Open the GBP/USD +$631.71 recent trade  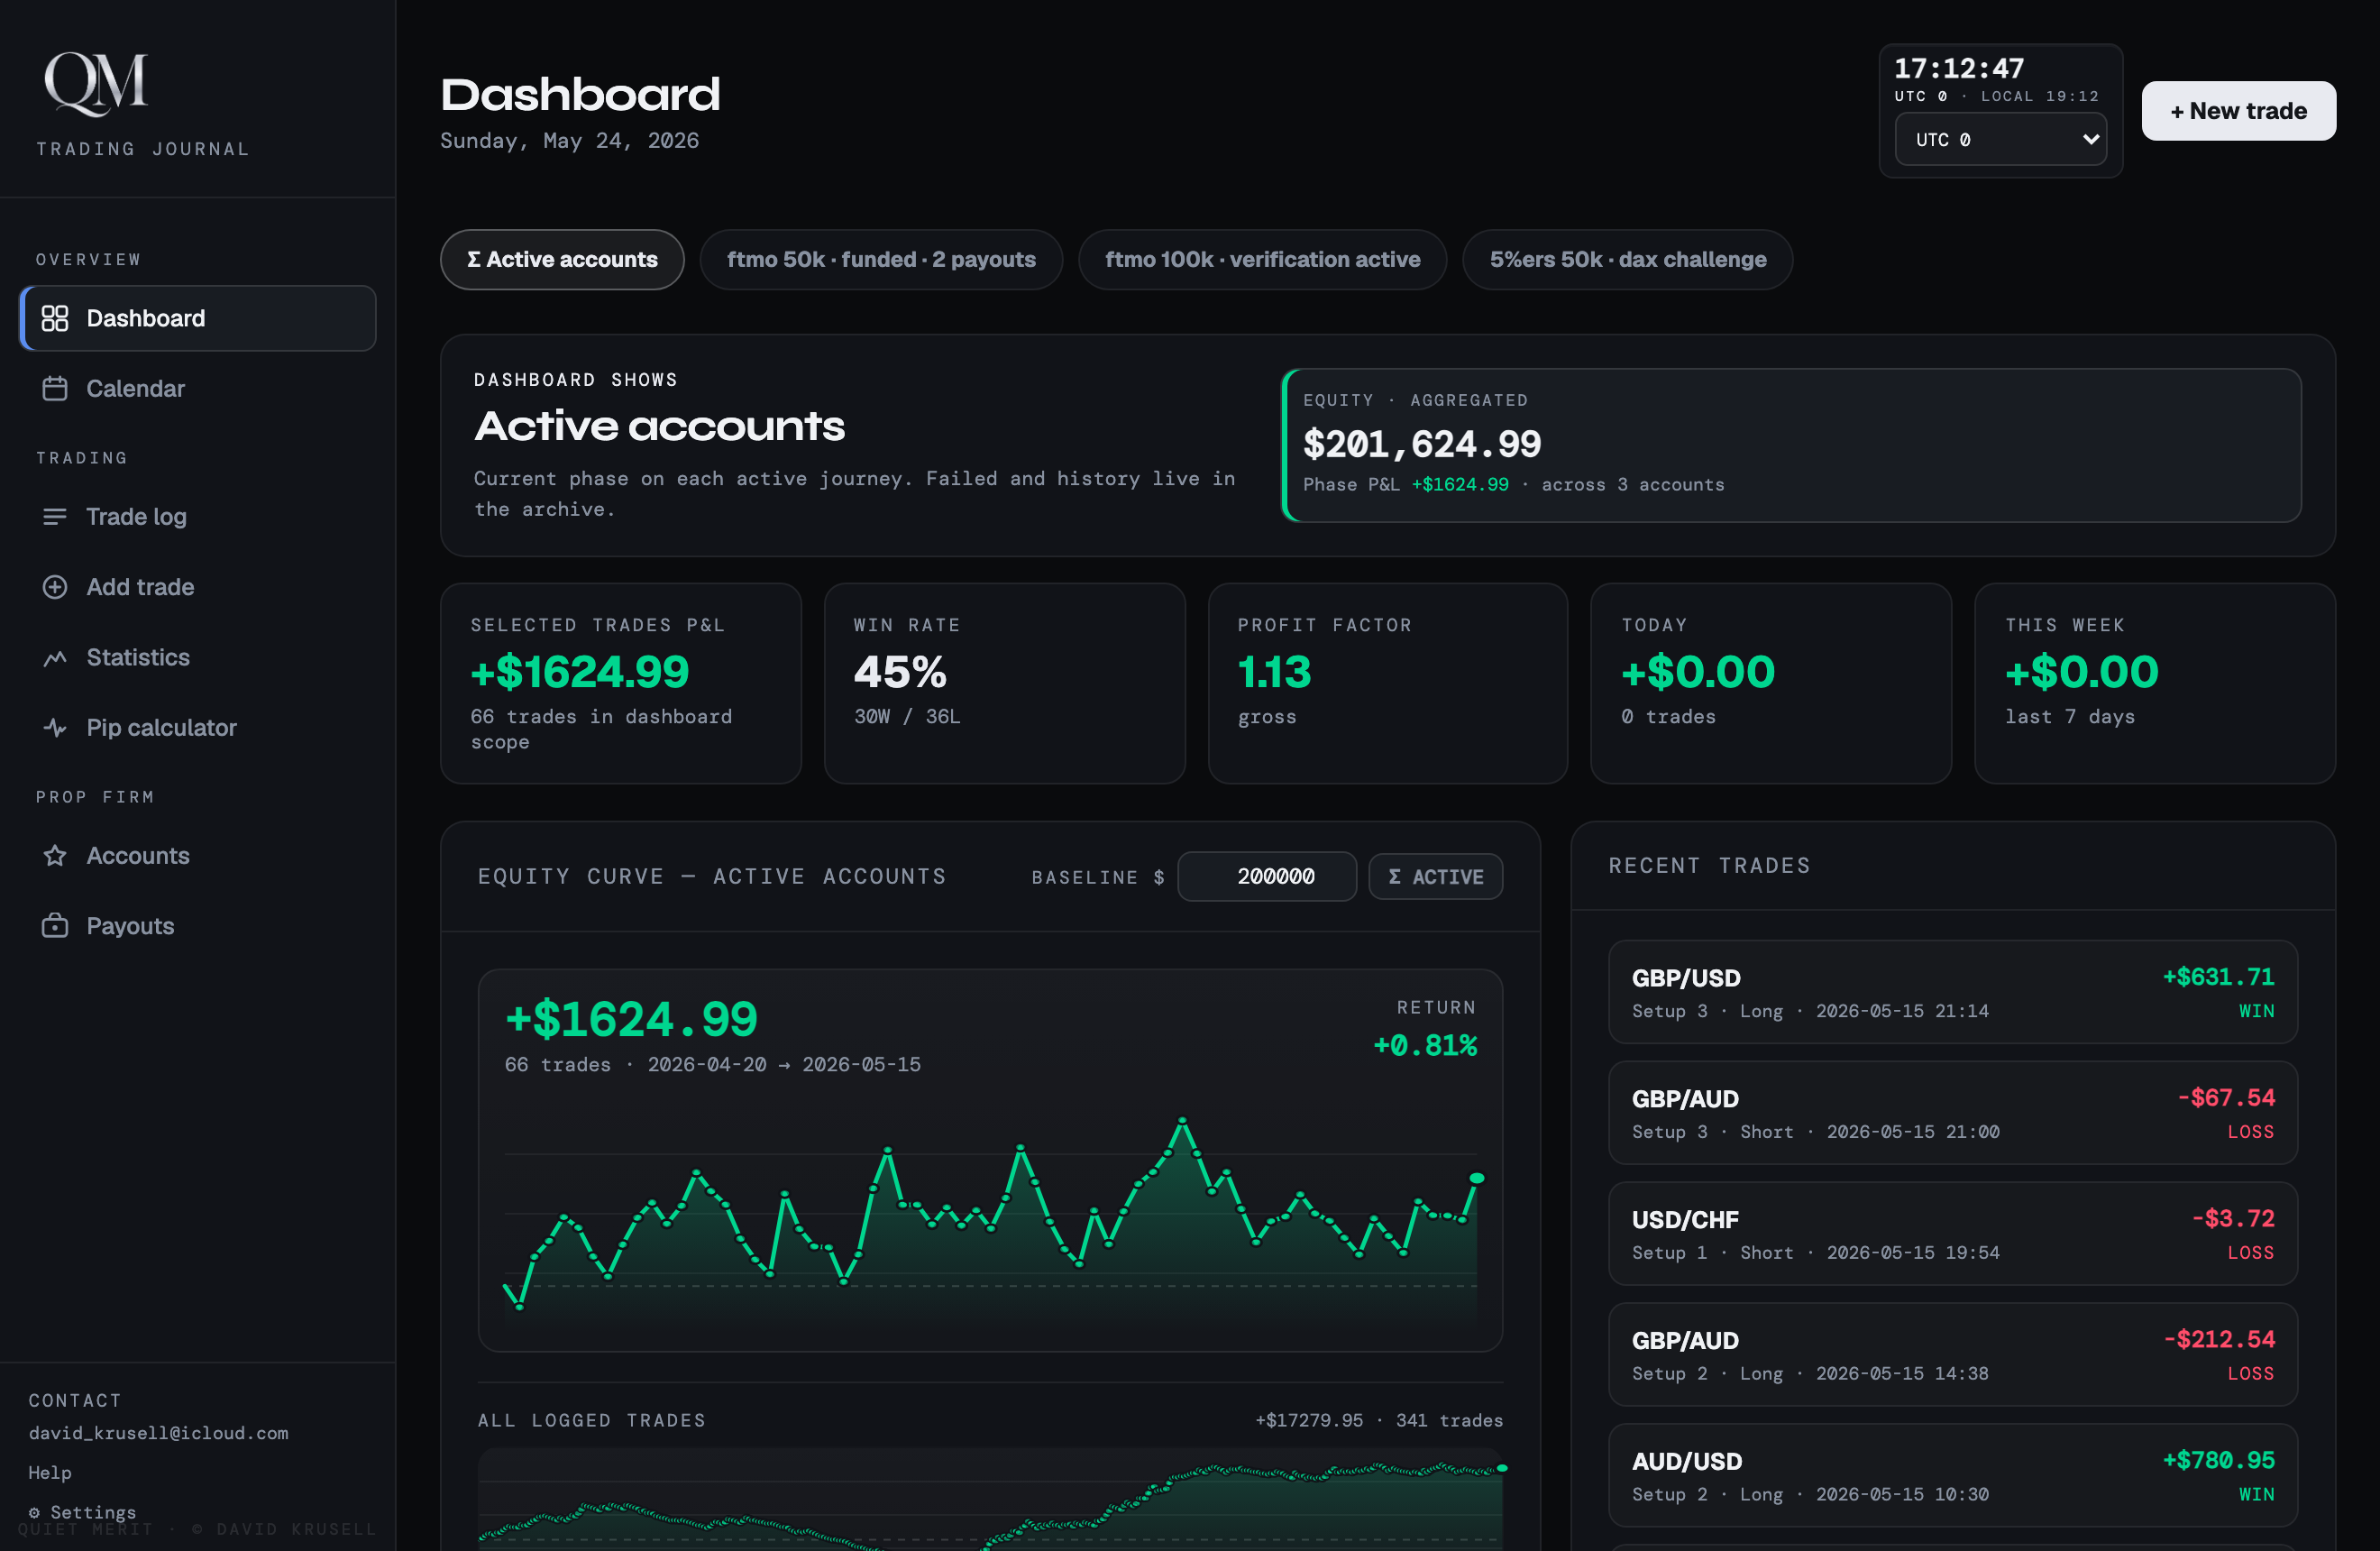1952,992
